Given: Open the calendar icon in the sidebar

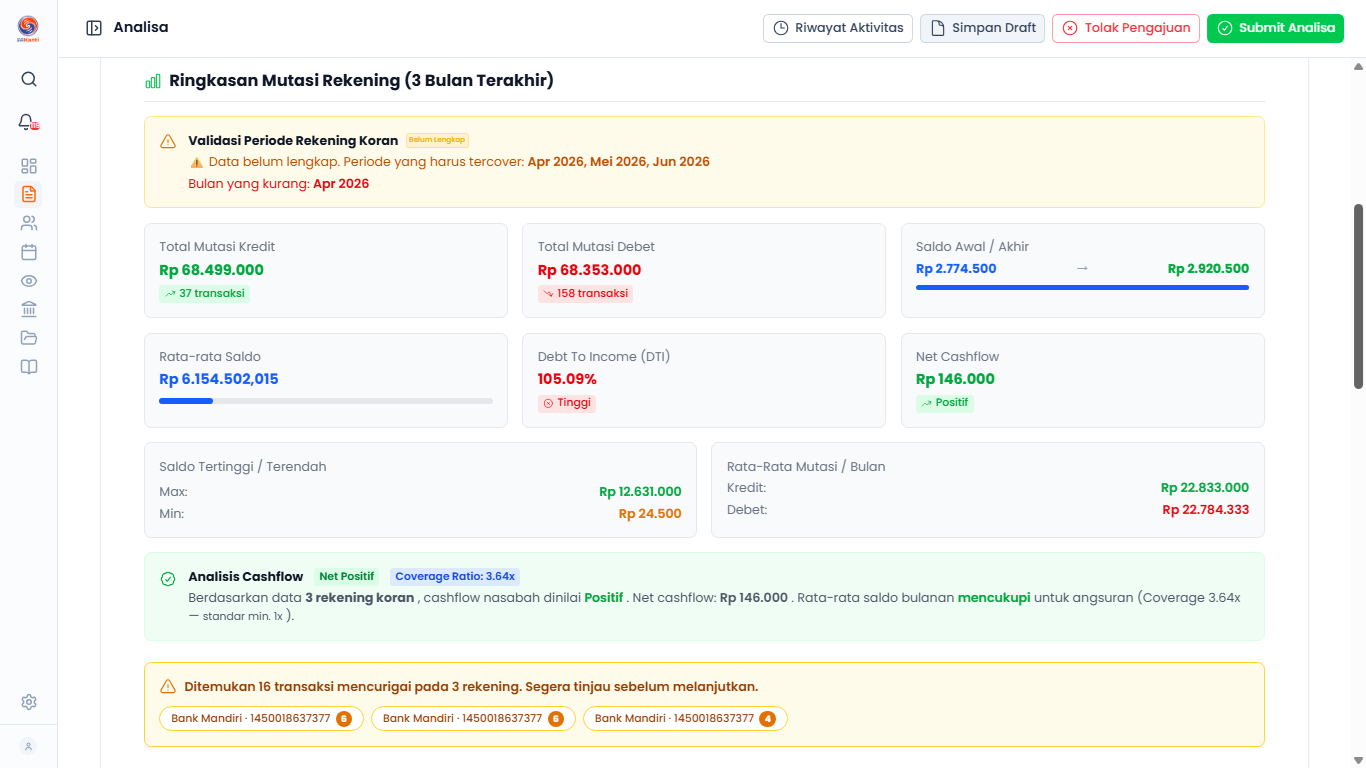Looking at the screenshot, I should click(29, 252).
